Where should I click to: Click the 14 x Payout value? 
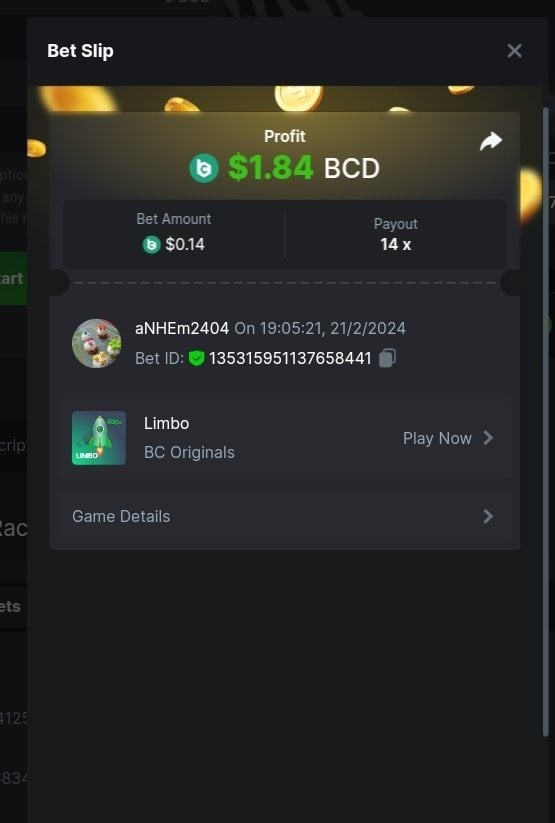pos(396,245)
